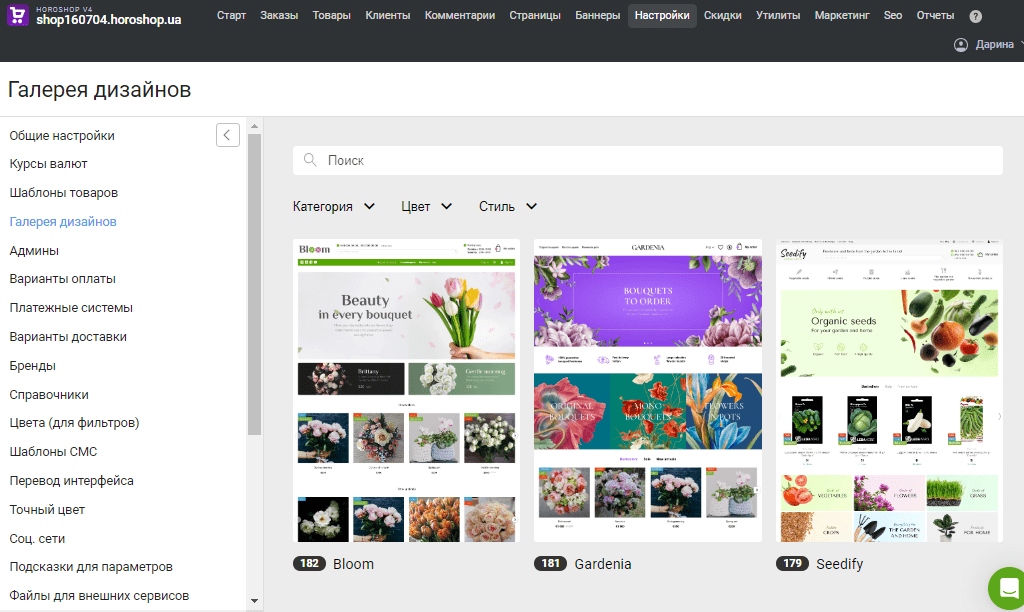Open the Seedify design thumbnail

(x=889, y=391)
